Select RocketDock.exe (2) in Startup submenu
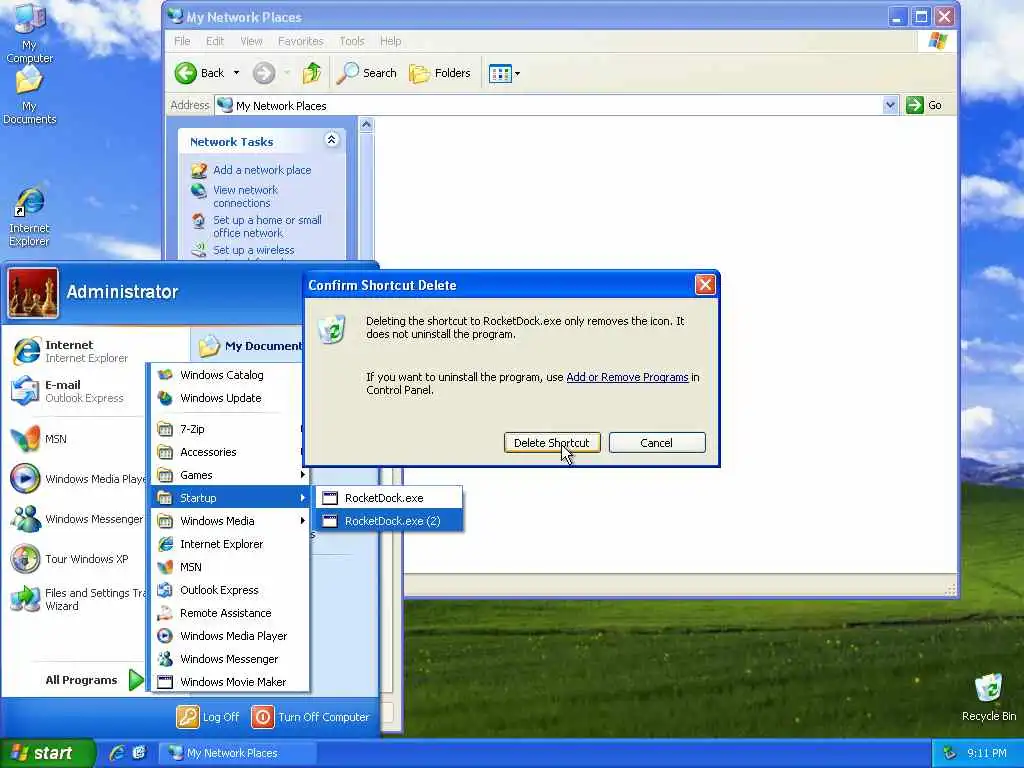Image resolution: width=1024 pixels, height=768 pixels. [389, 520]
